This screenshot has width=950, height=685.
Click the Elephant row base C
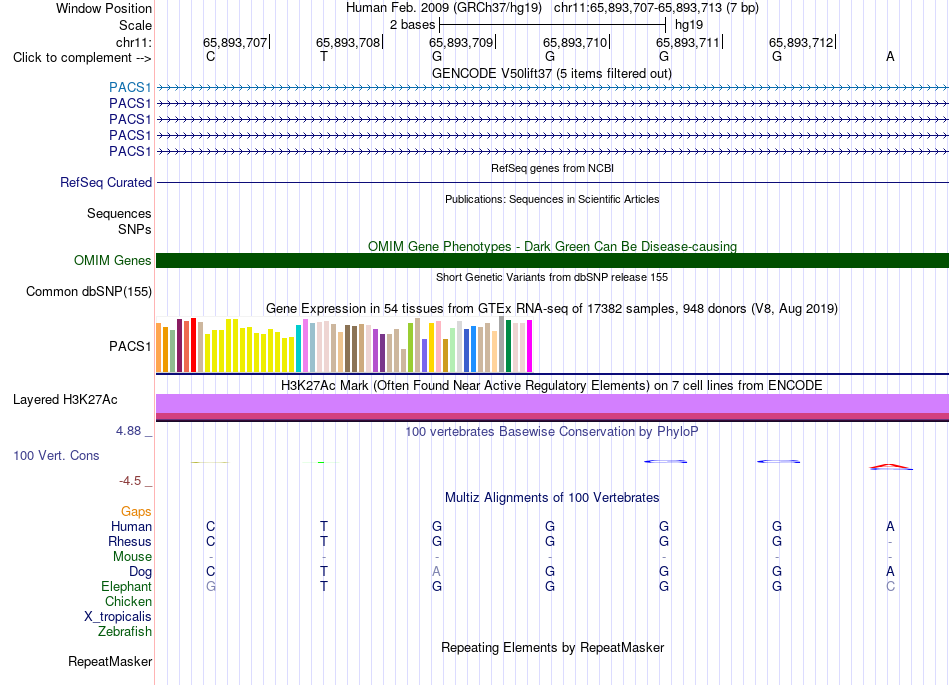[x=890, y=586]
